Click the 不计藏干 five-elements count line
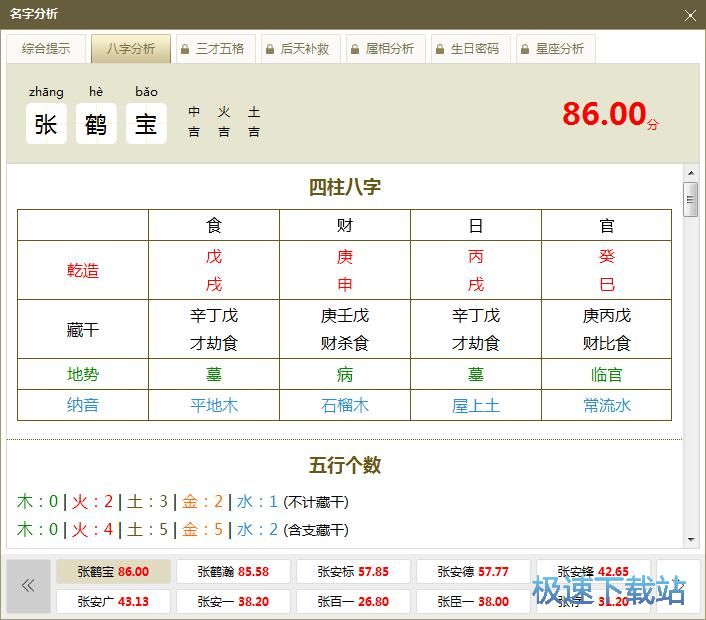 click(183, 501)
